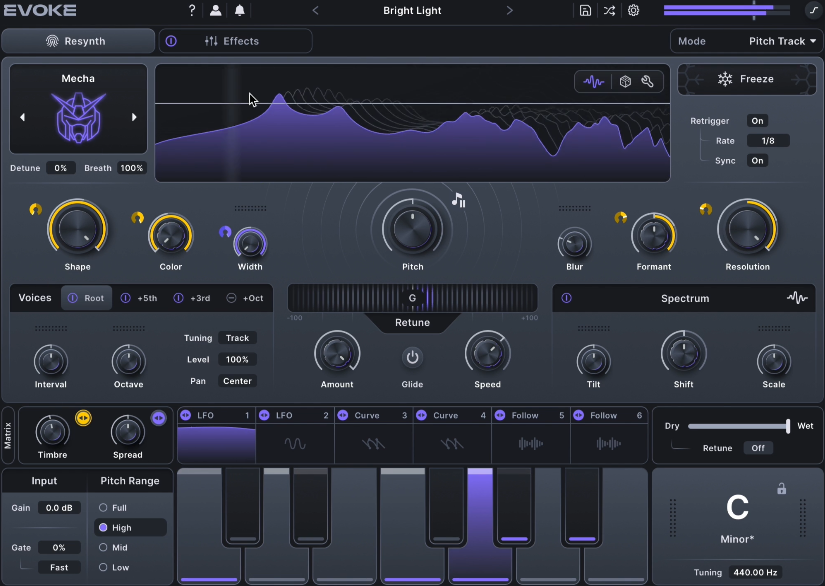Toggle the +5th voice power

coord(125,298)
